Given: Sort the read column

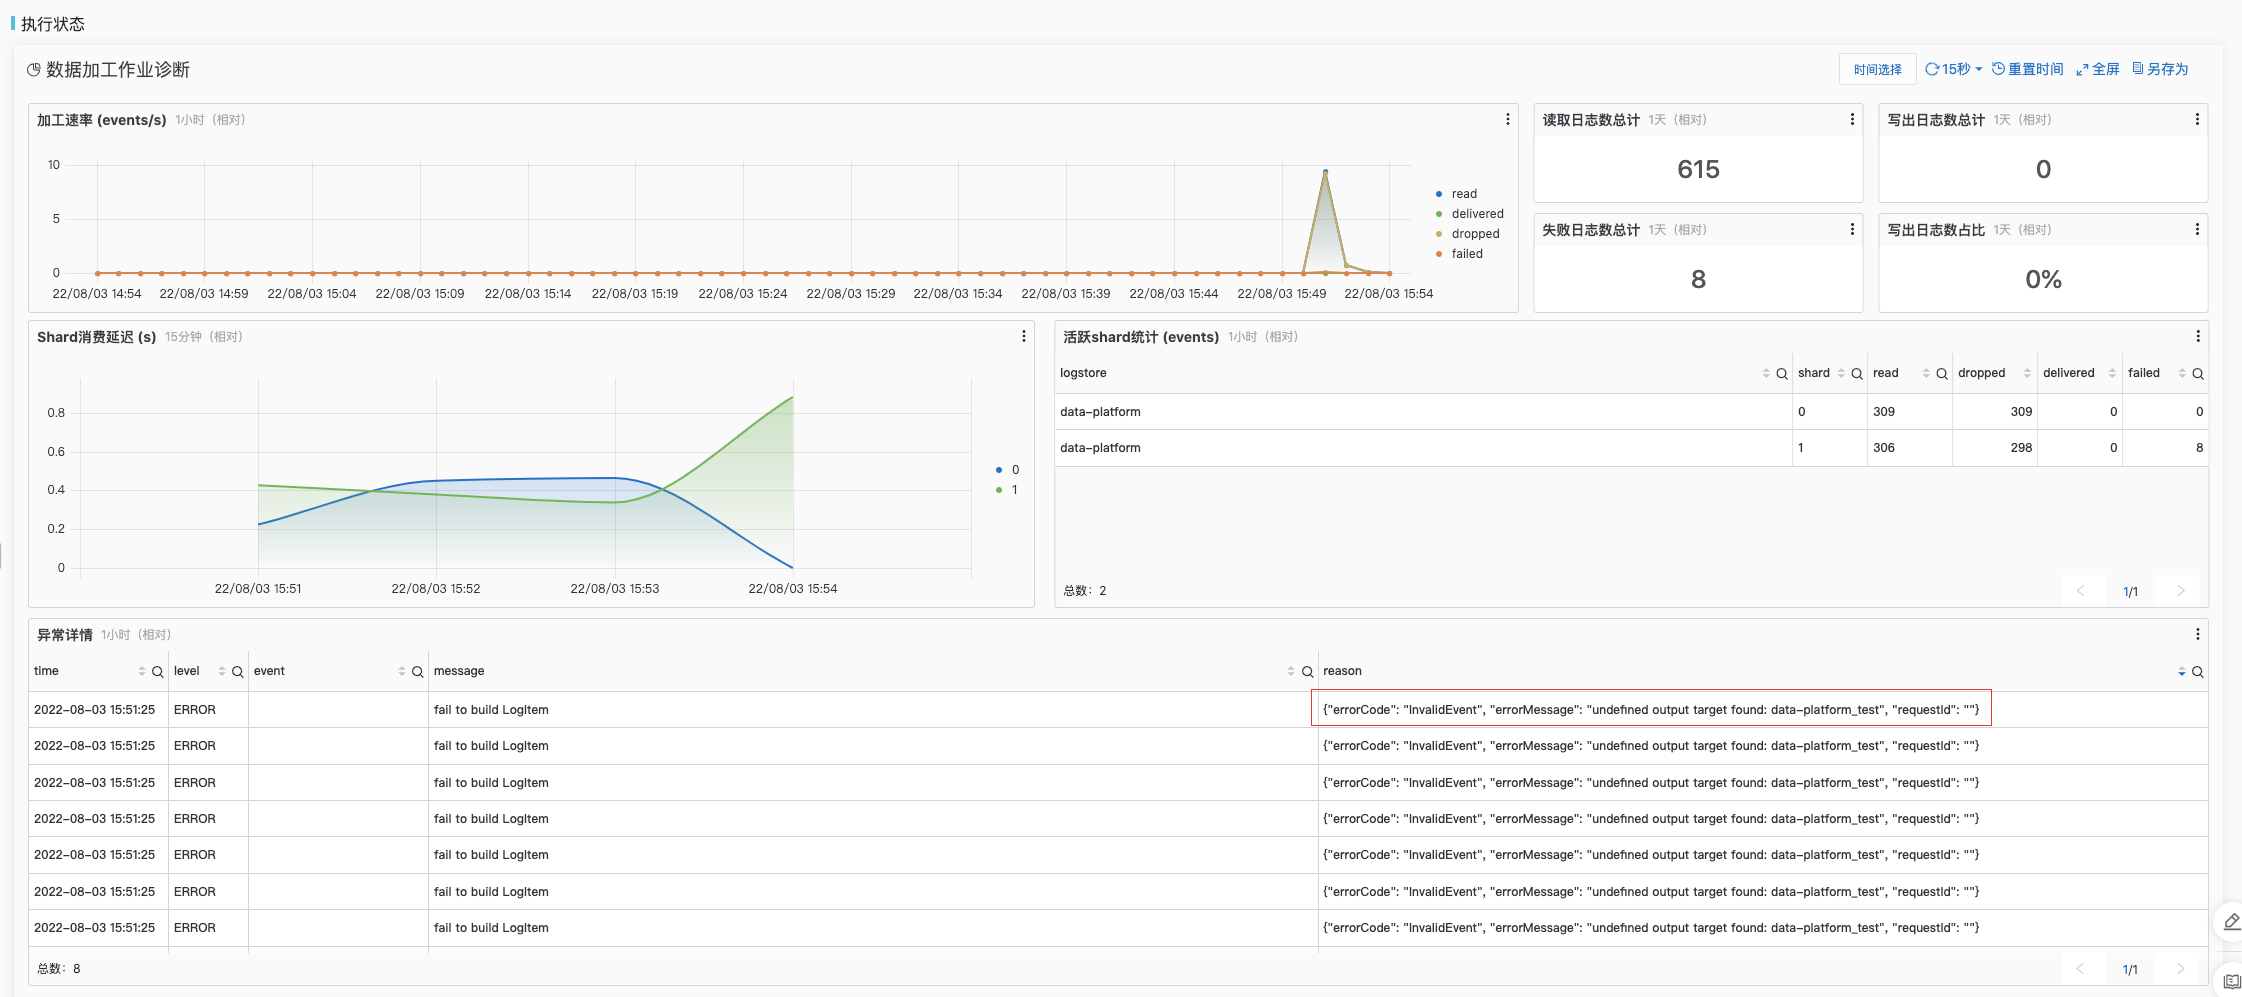Looking at the screenshot, I should click(x=1926, y=373).
